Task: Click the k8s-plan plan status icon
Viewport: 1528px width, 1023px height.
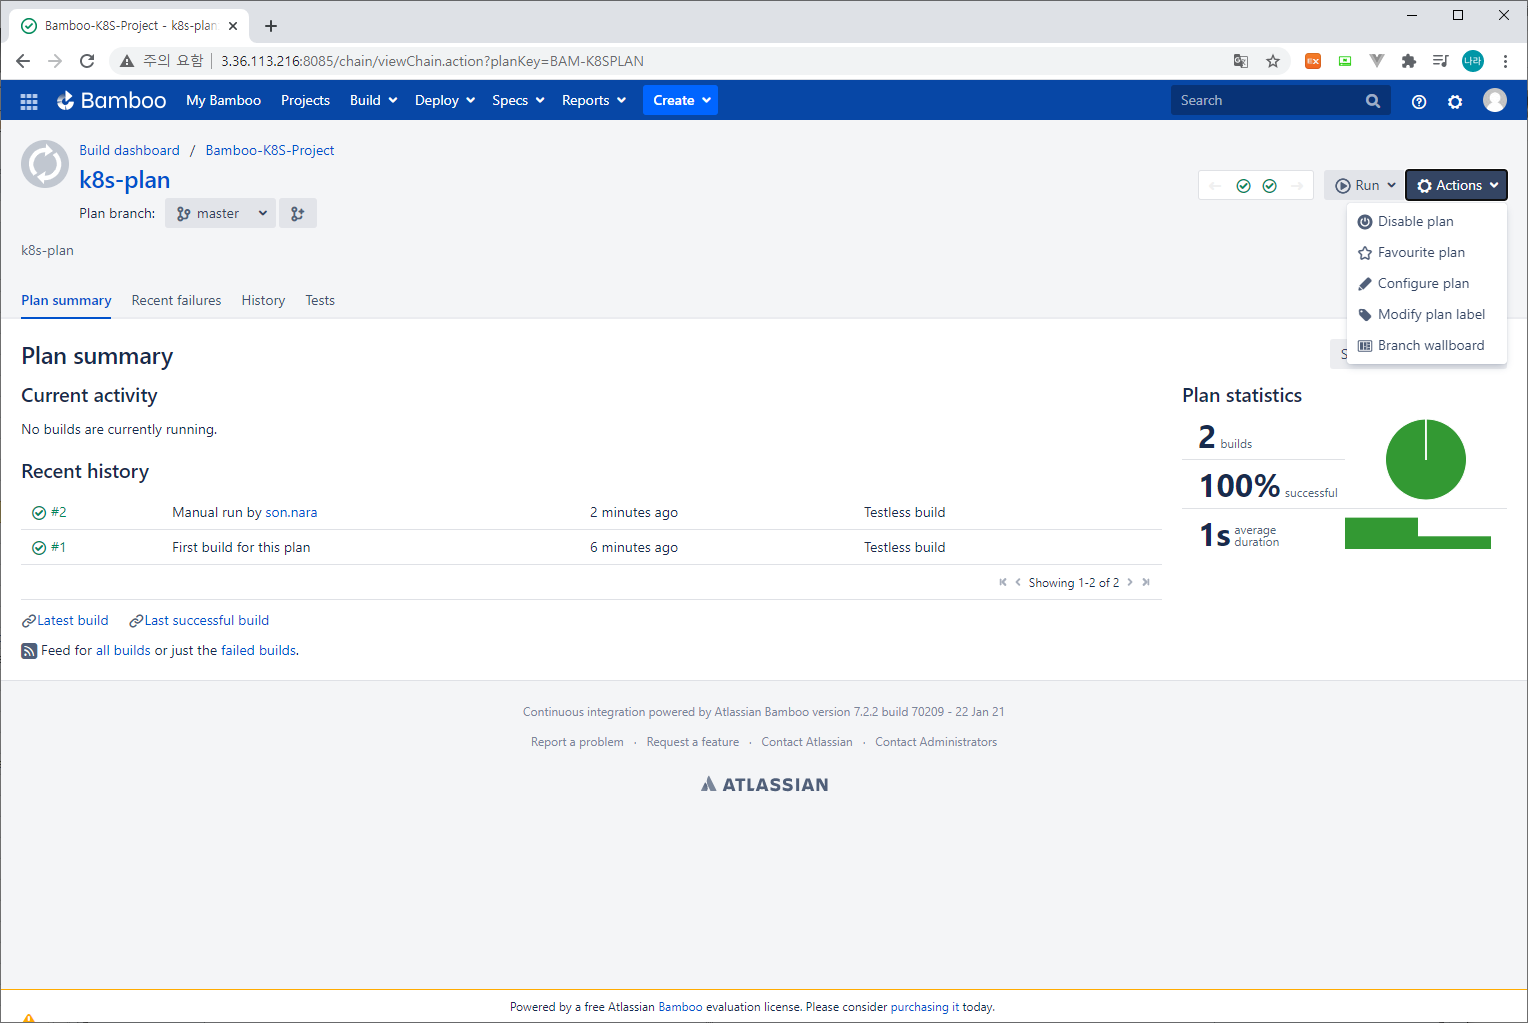Action: 45,164
